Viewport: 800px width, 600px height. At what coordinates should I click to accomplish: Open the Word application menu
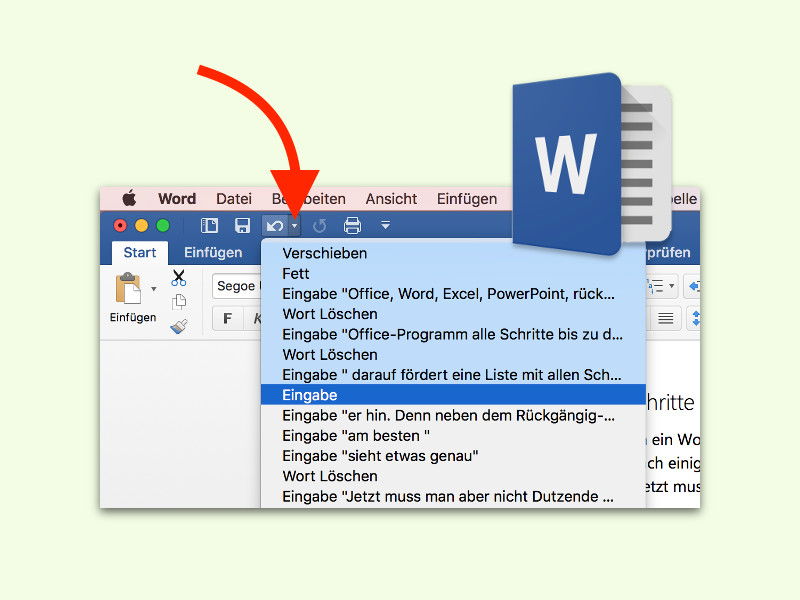pos(177,198)
